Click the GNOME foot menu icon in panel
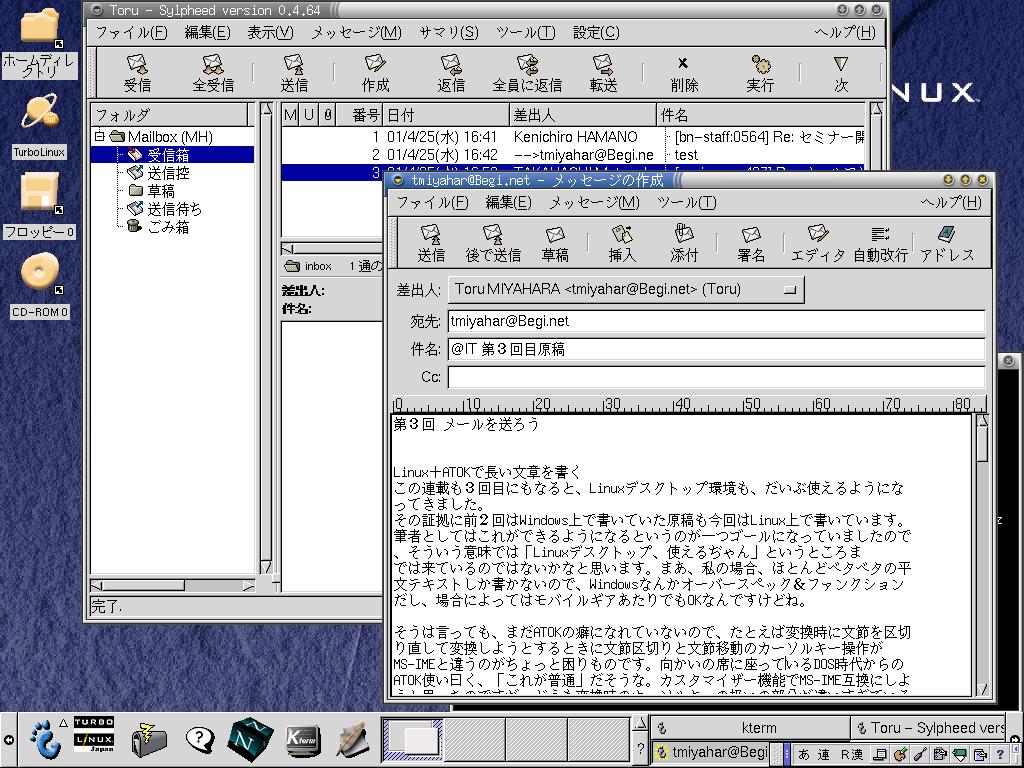Image resolution: width=1024 pixels, height=768 pixels. tap(44, 739)
